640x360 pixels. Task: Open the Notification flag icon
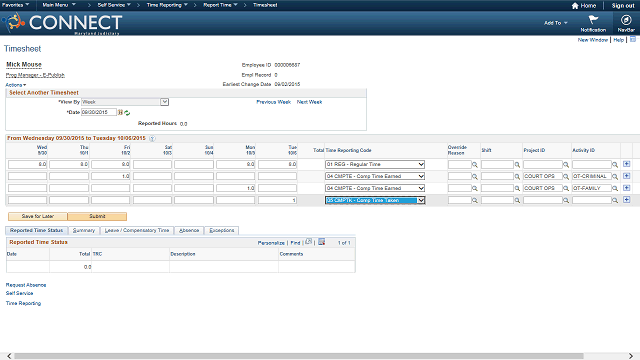pyautogui.click(x=593, y=20)
